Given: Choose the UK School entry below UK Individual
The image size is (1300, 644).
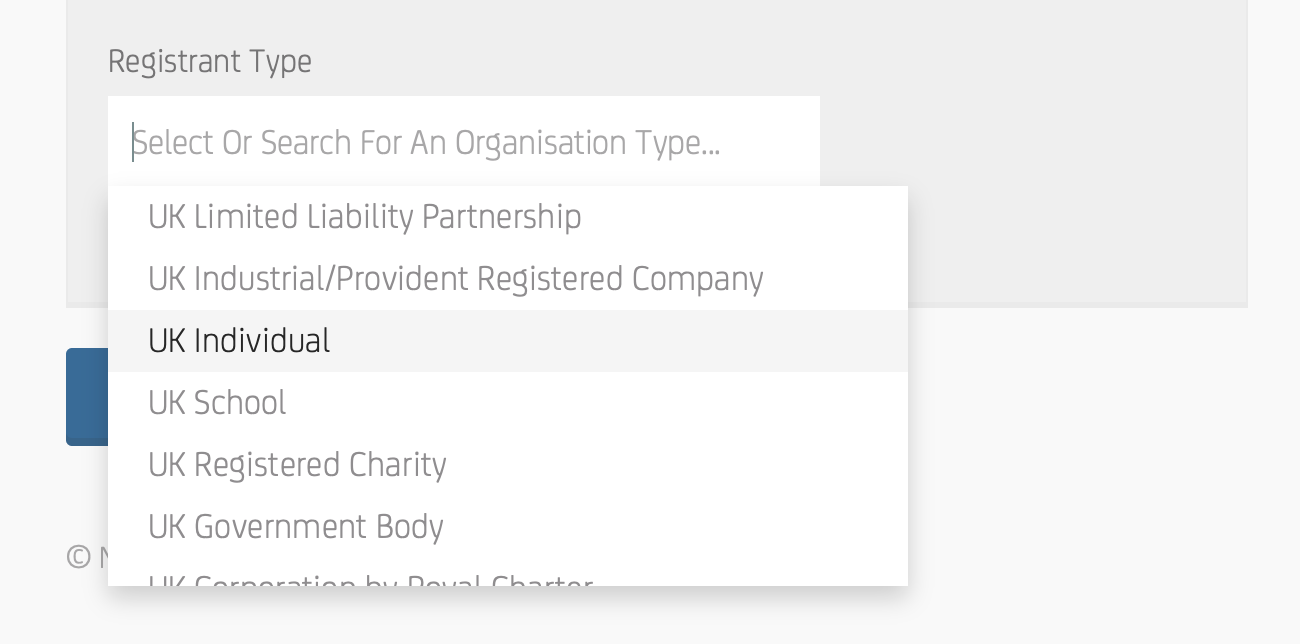Looking at the screenshot, I should pos(217,402).
